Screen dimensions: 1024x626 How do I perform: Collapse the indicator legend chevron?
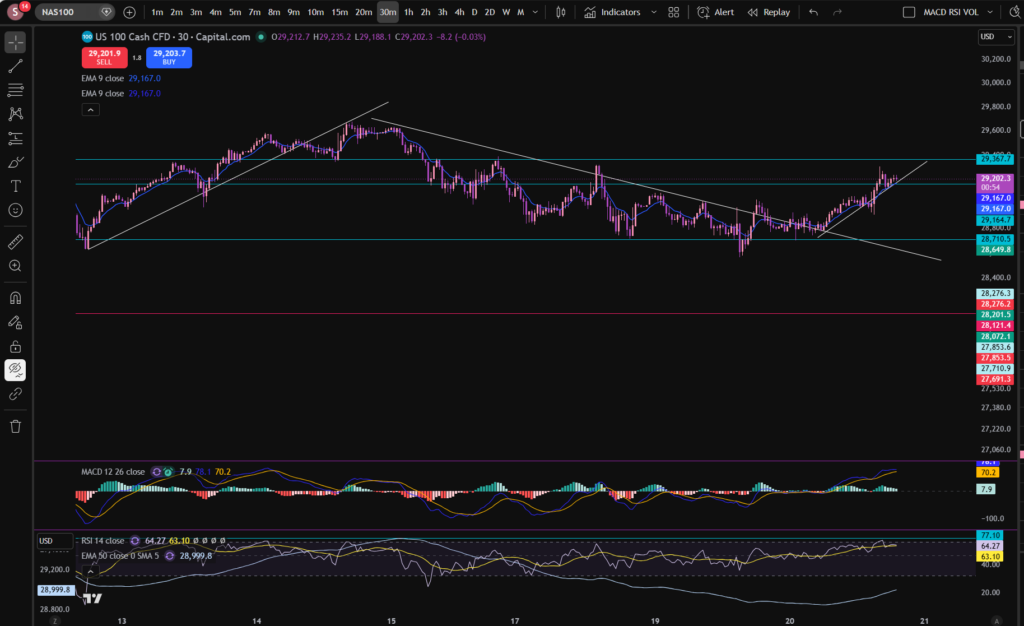click(91, 110)
